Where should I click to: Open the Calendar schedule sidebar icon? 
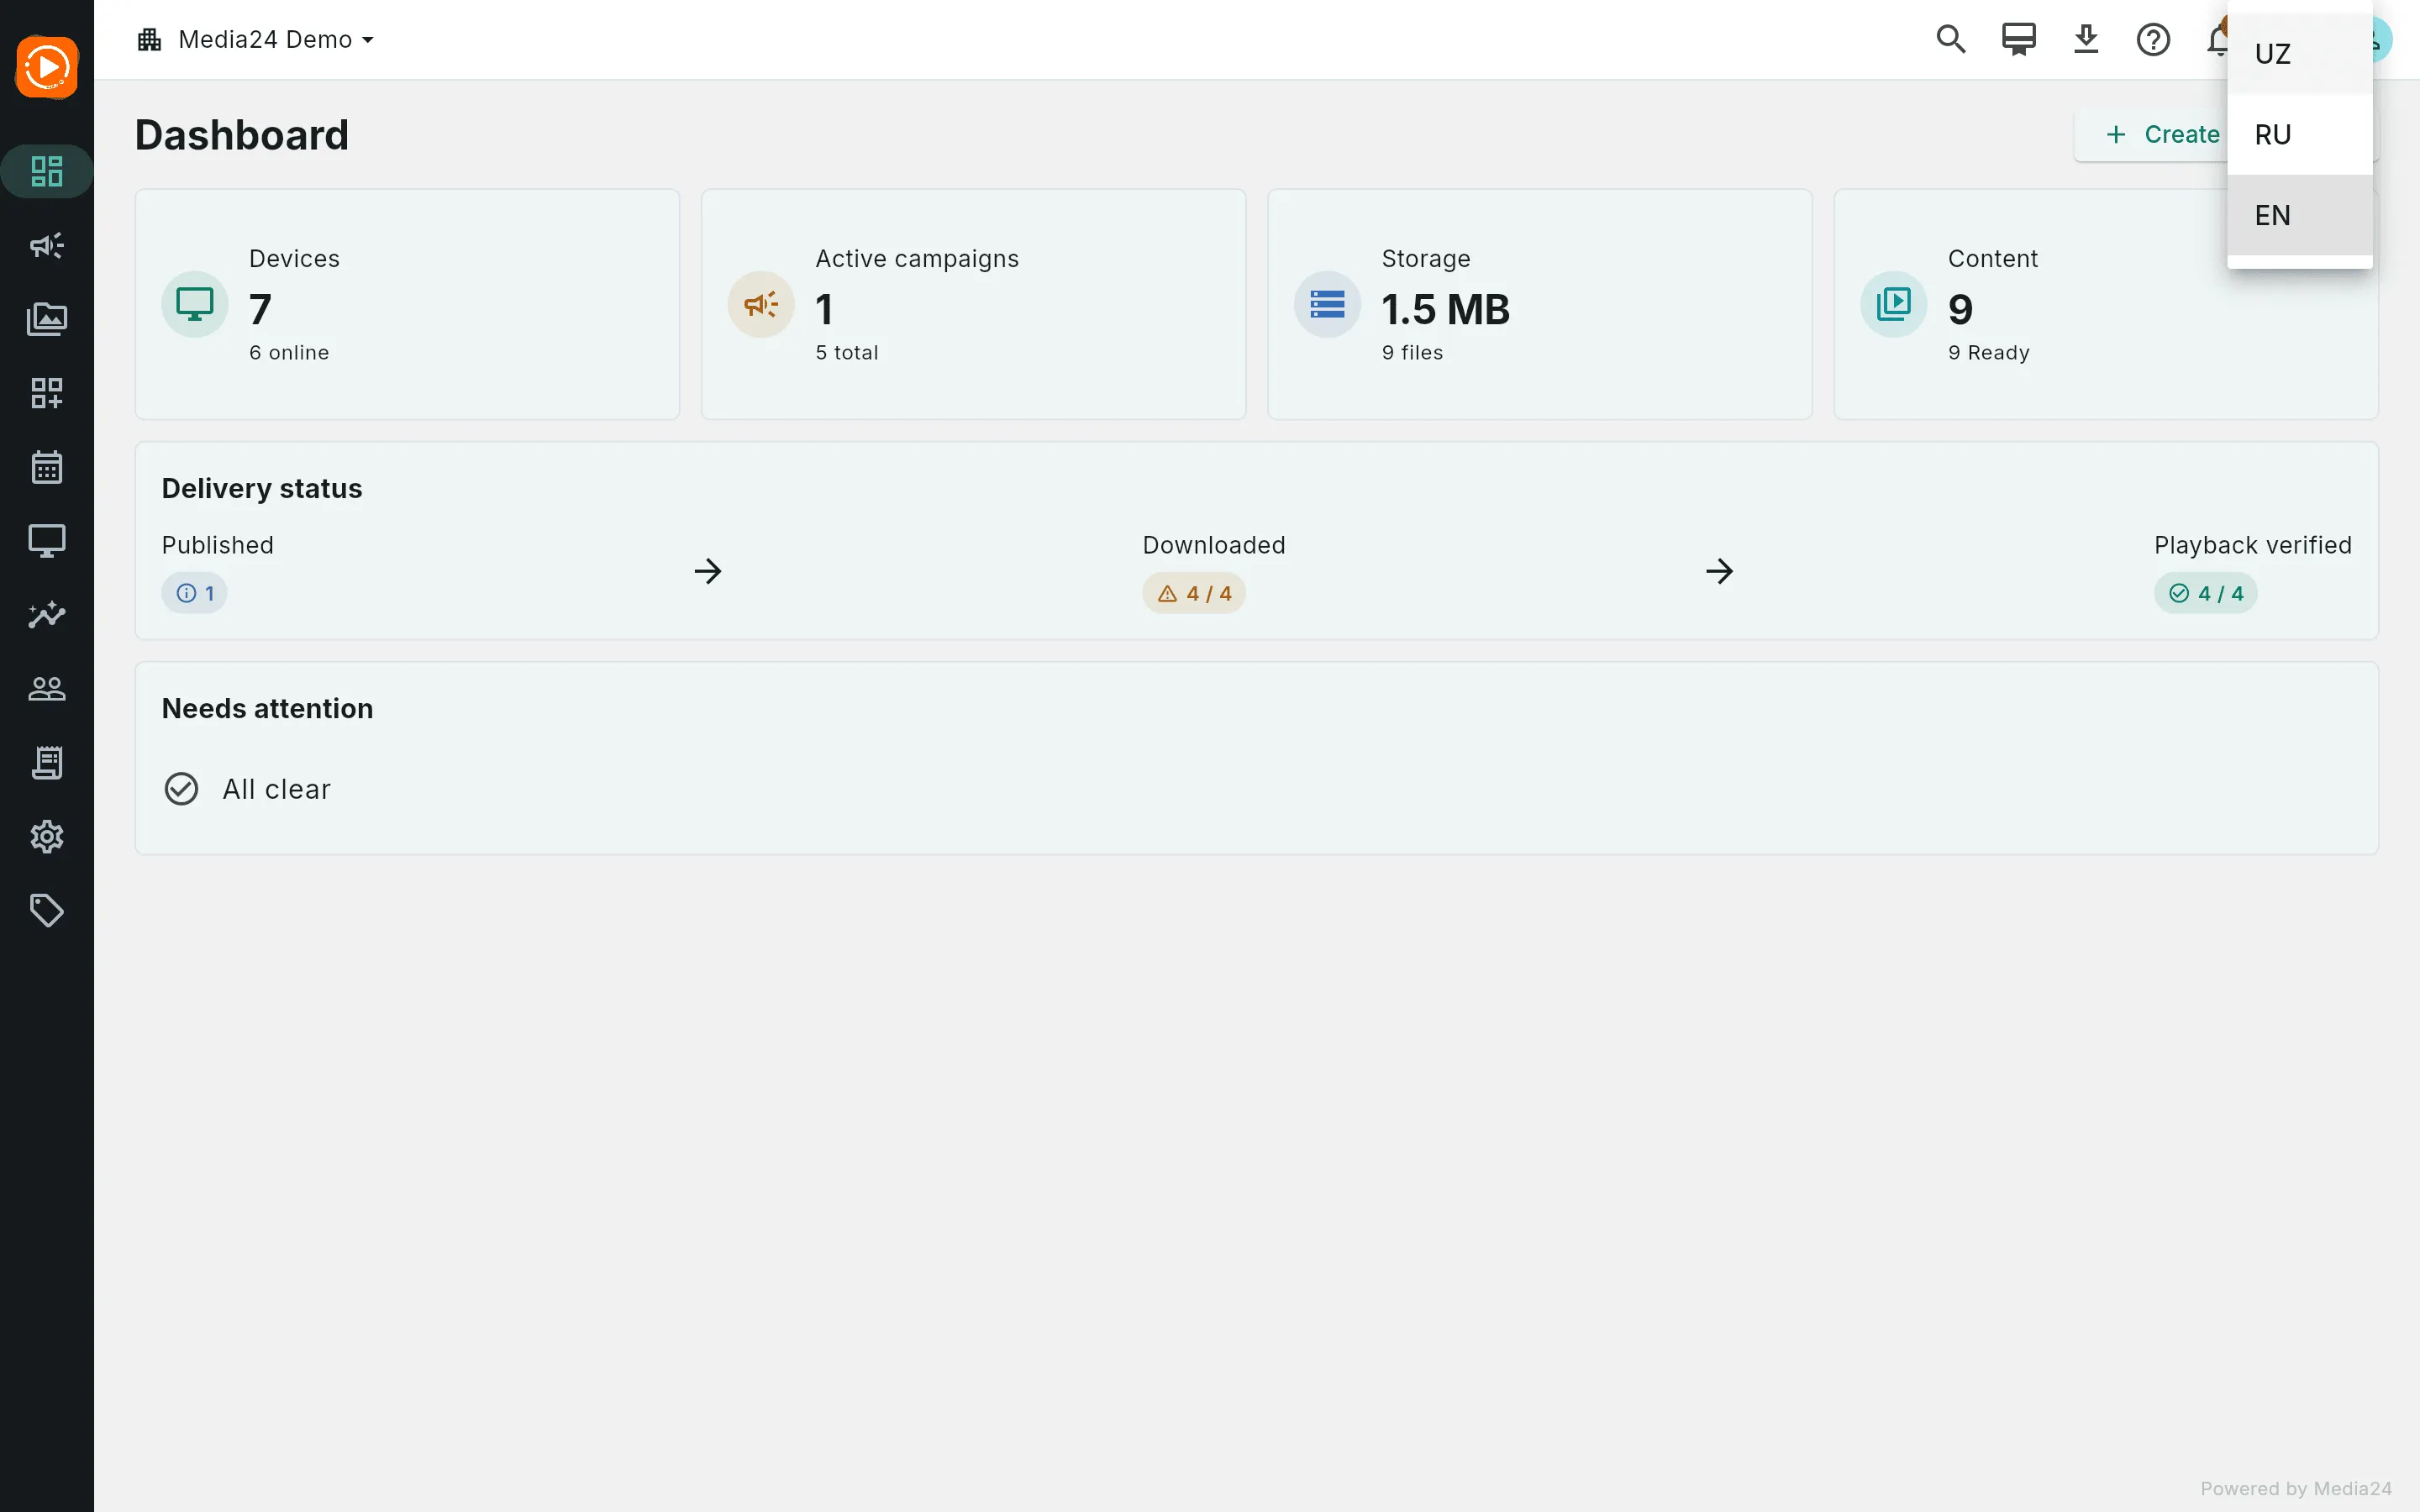point(47,467)
